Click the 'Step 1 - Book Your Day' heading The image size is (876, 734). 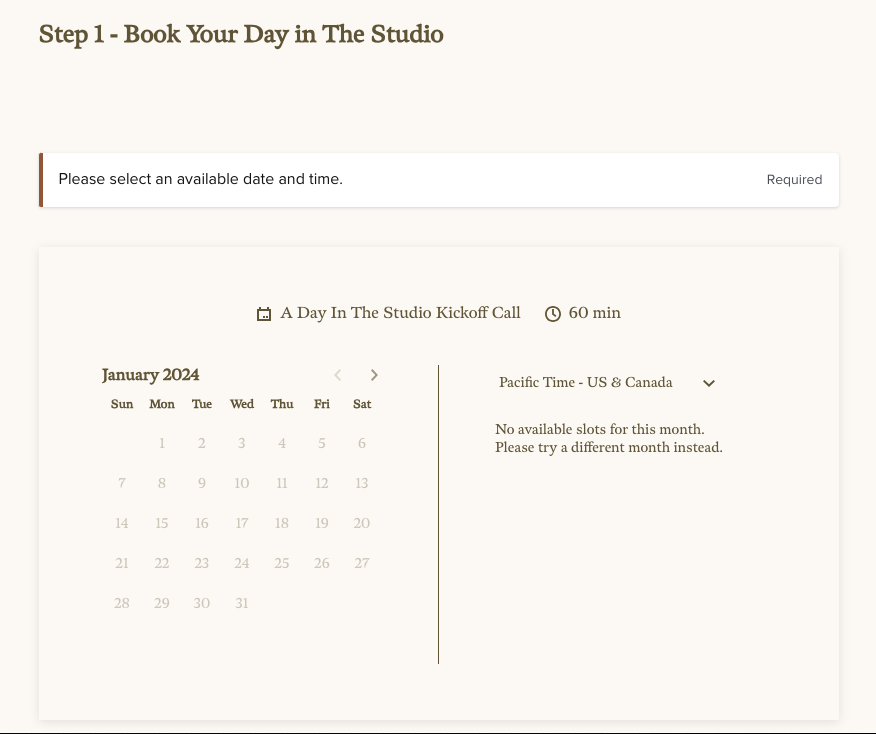241,35
